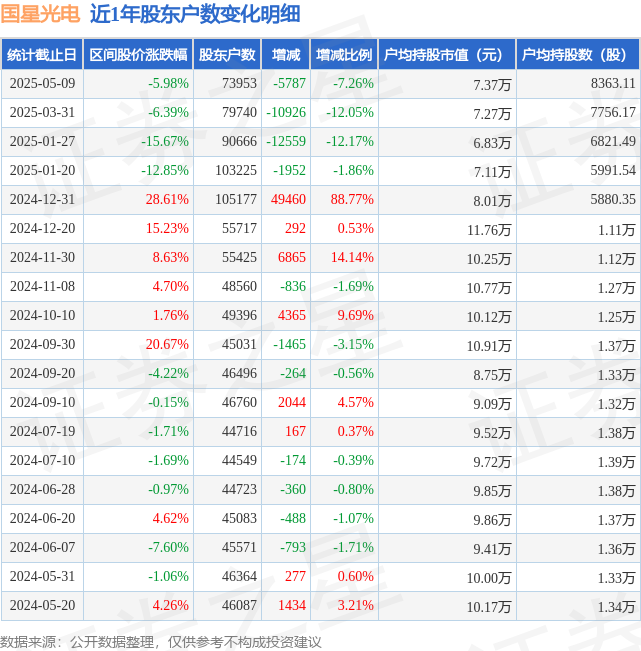The width and height of the screenshot is (641, 651).
Task: Click the date cell 2024-09-10
Action: (42, 402)
